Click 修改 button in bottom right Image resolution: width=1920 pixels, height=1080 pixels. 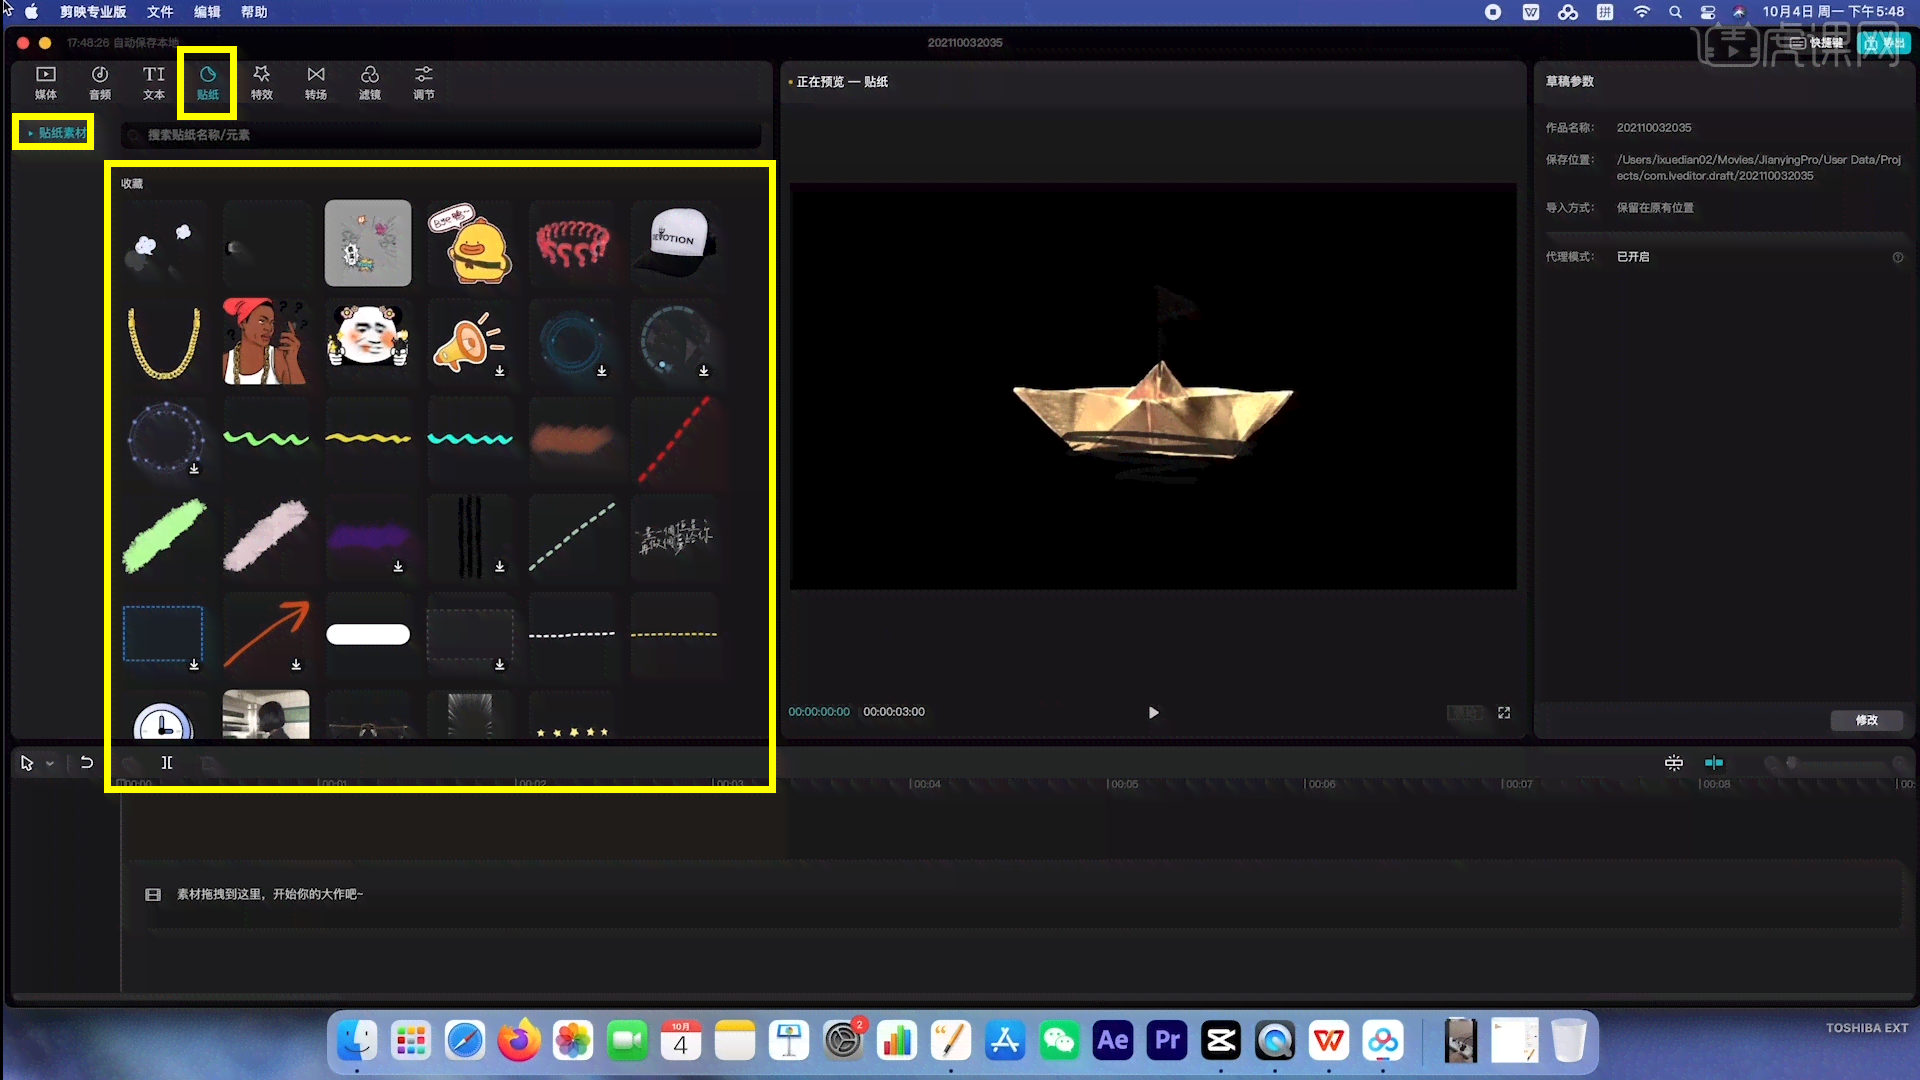pos(1867,720)
